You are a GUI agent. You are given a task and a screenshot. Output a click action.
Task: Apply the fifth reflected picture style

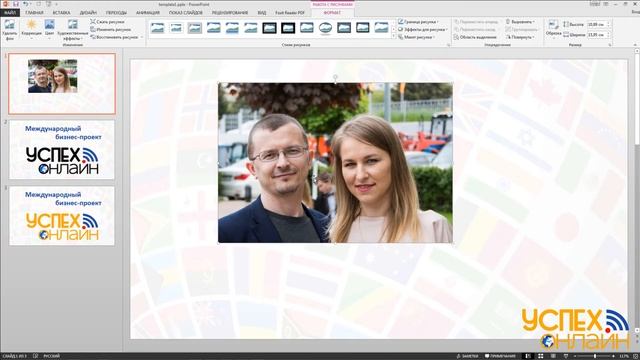[x=232, y=28]
